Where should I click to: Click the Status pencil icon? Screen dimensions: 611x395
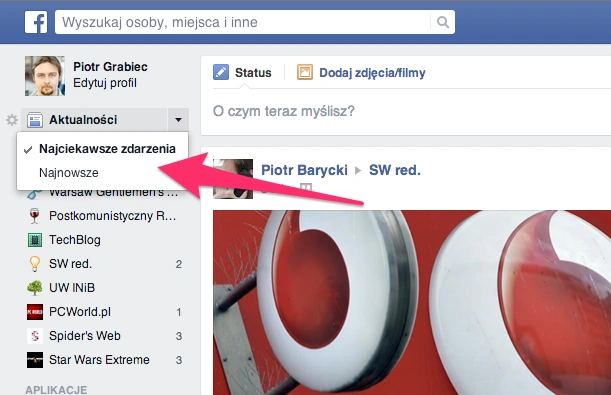[221, 72]
